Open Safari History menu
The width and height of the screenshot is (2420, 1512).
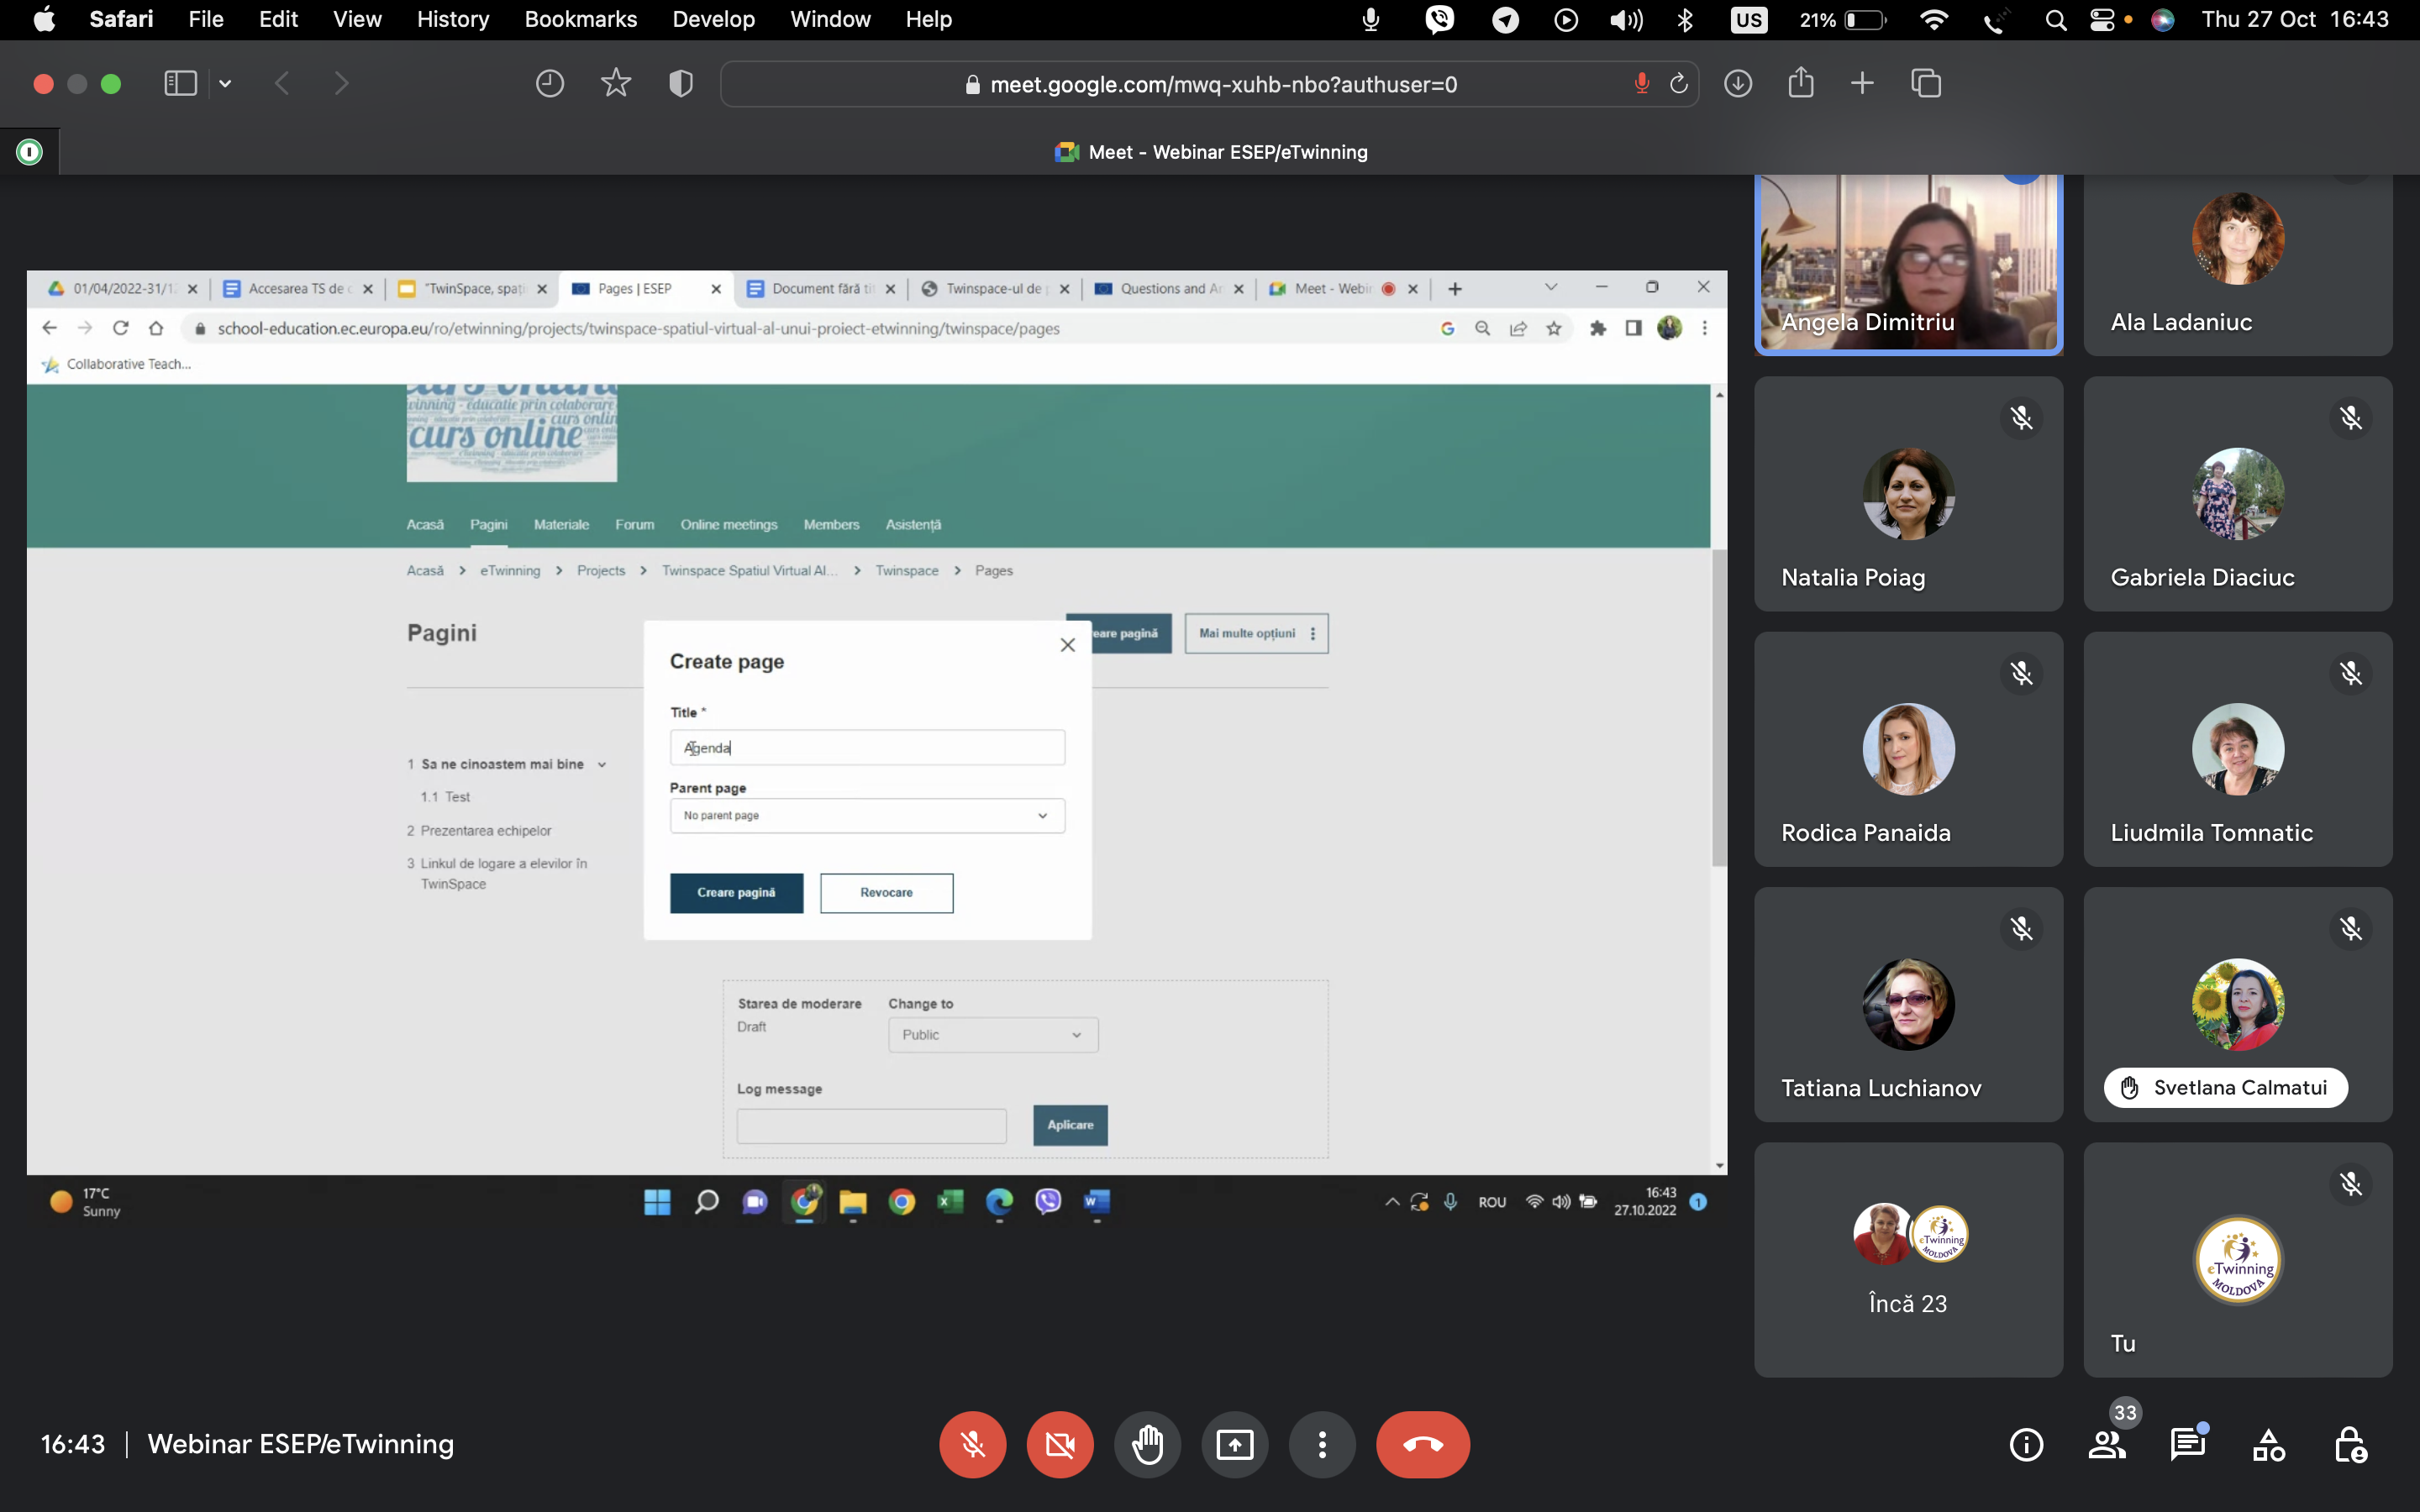[453, 19]
